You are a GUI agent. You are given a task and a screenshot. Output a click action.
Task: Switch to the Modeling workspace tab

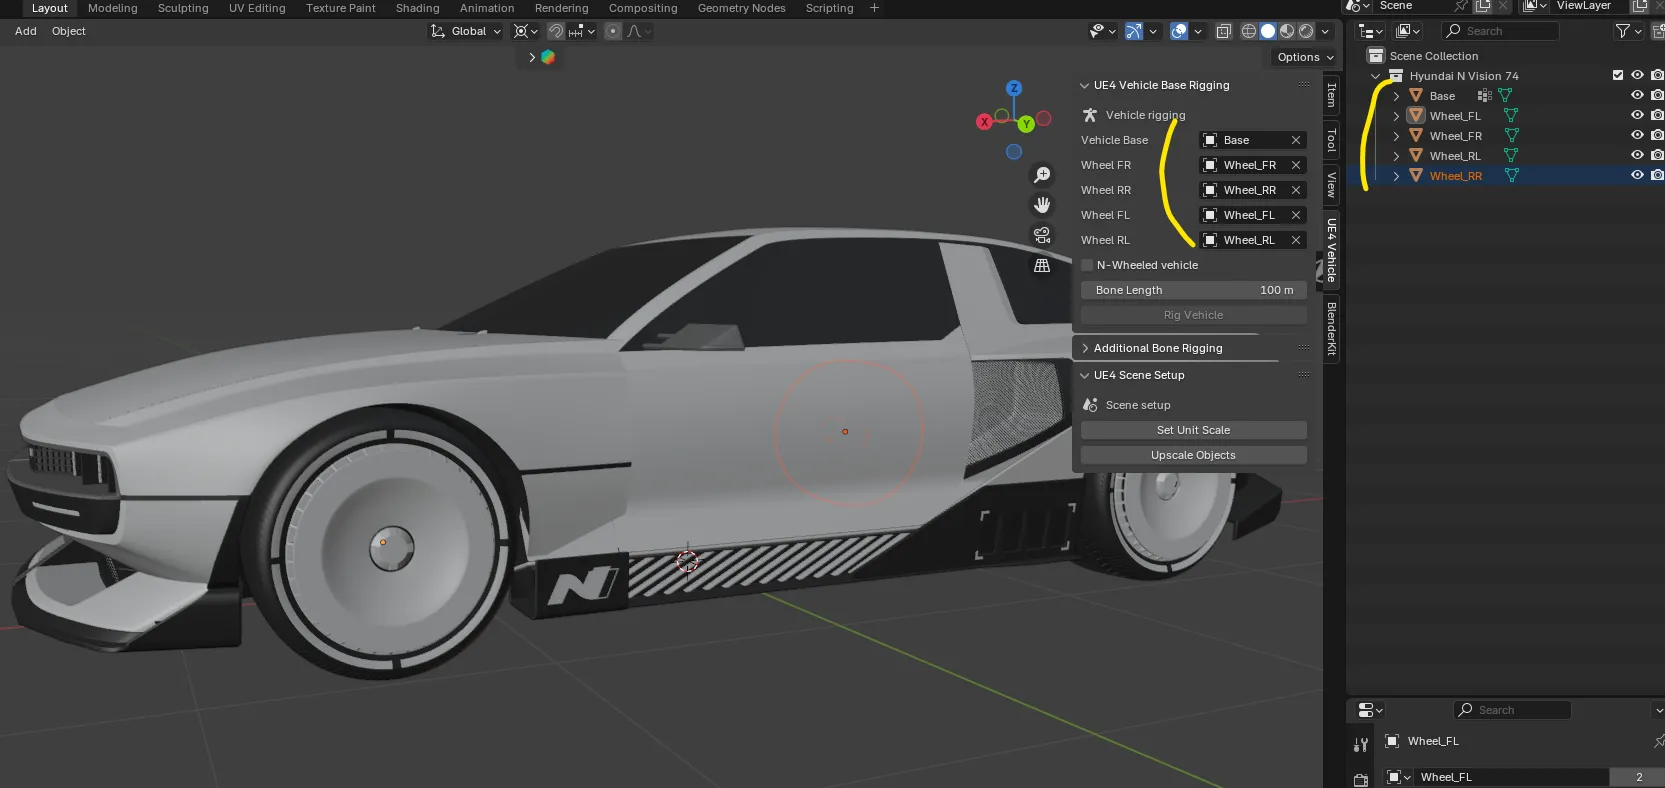tap(113, 8)
